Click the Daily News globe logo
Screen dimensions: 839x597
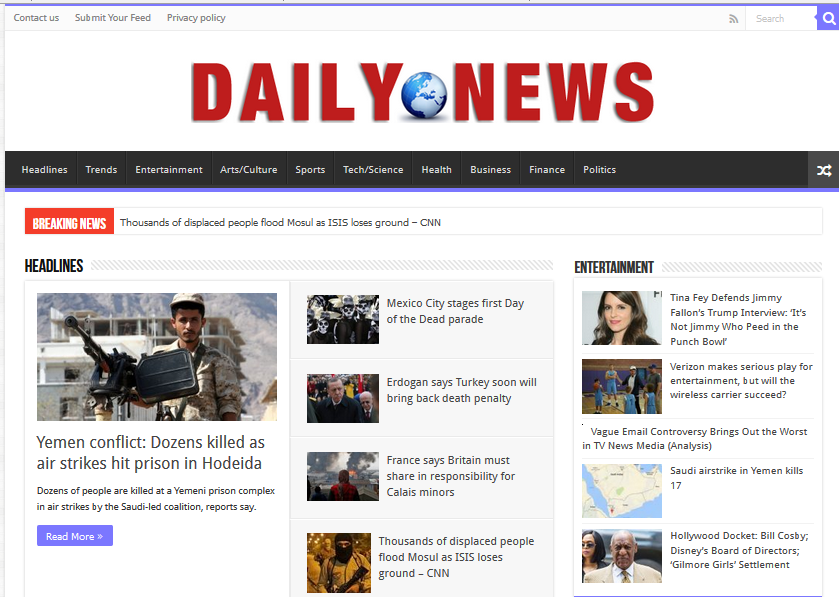[423, 92]
